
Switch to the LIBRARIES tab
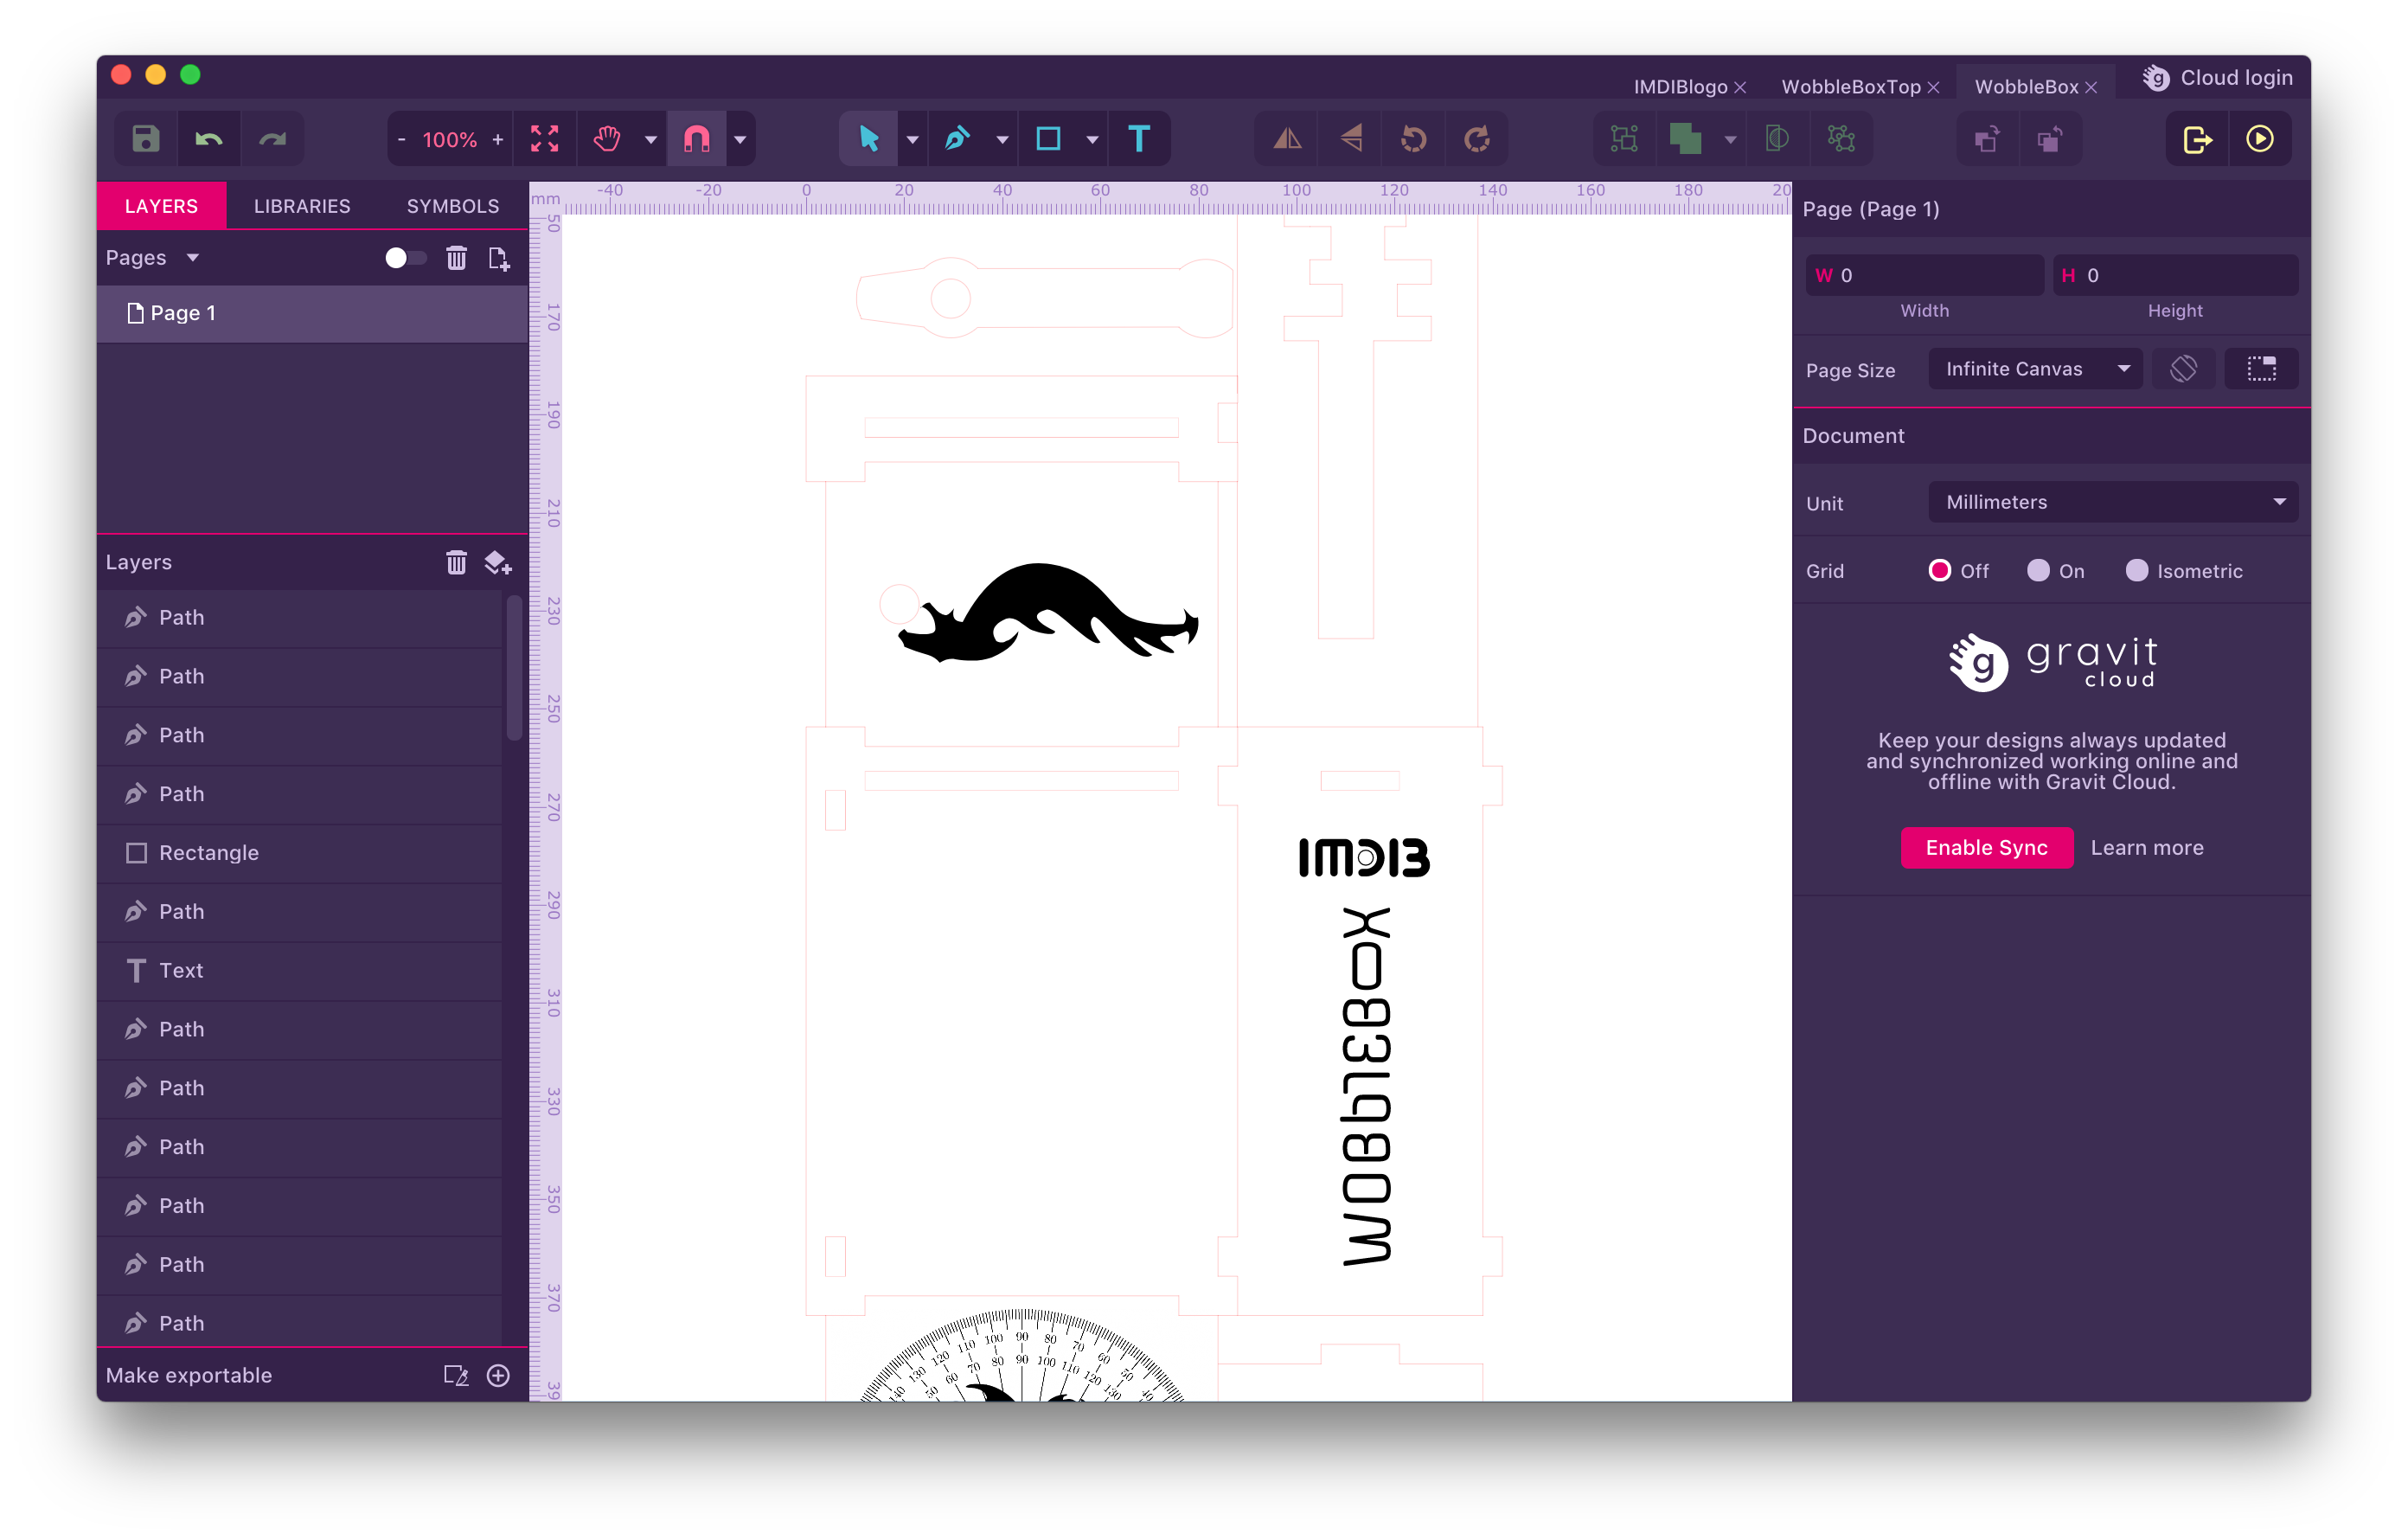(302, 206)
